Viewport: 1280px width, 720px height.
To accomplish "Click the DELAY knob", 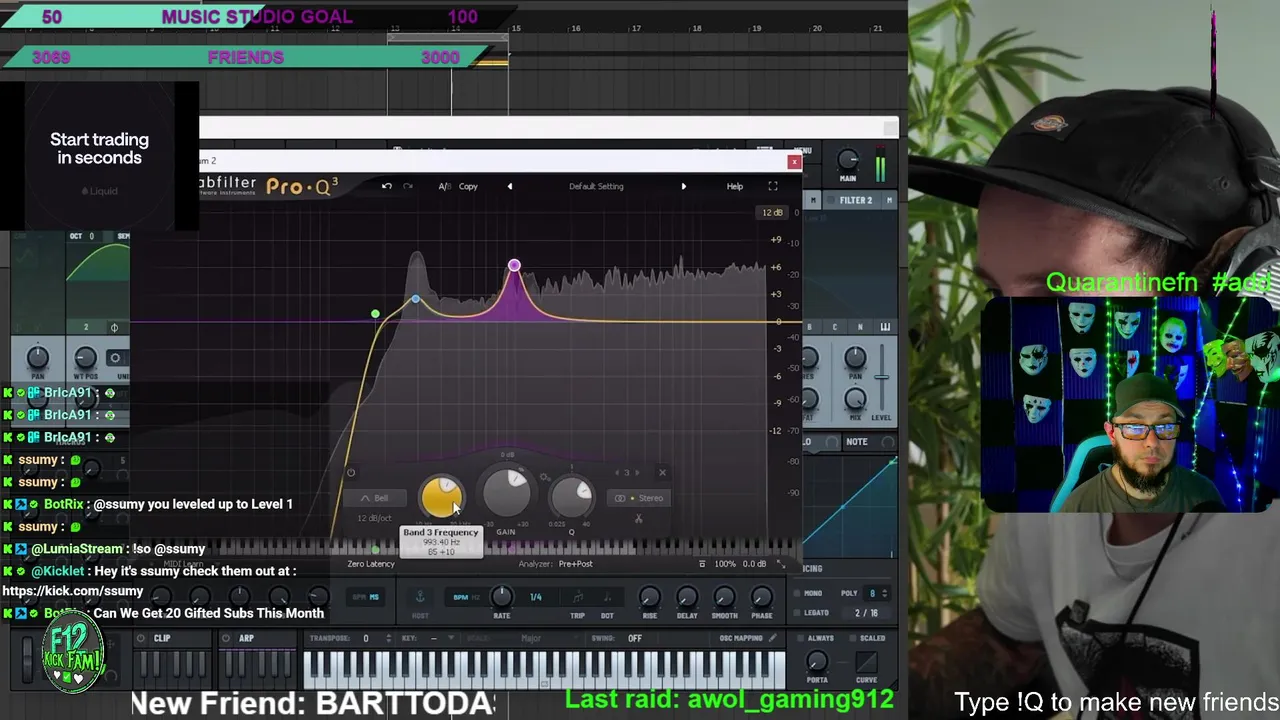I will [687, 597].
